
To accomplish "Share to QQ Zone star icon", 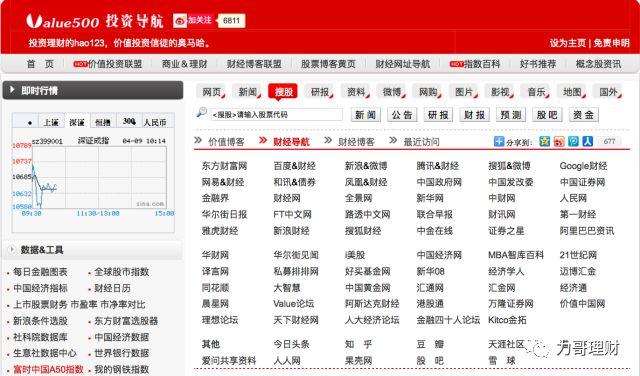I will point(544,141).
